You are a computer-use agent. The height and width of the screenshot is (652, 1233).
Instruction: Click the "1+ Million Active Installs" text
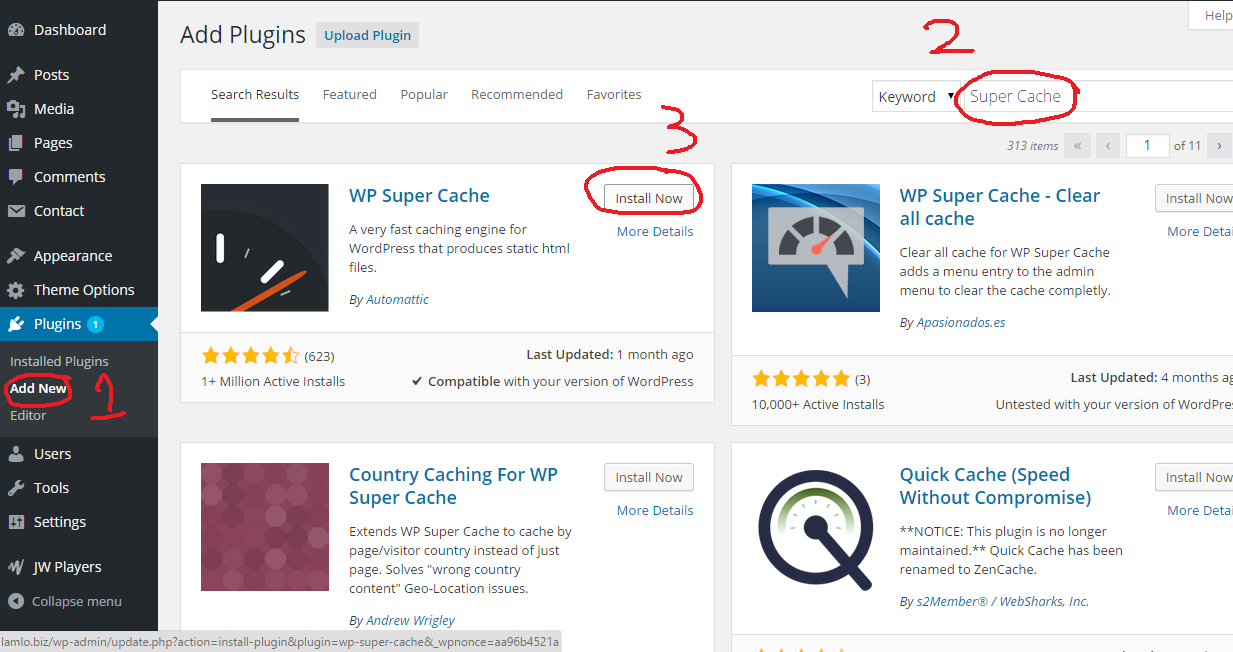[x=273, y=381]
